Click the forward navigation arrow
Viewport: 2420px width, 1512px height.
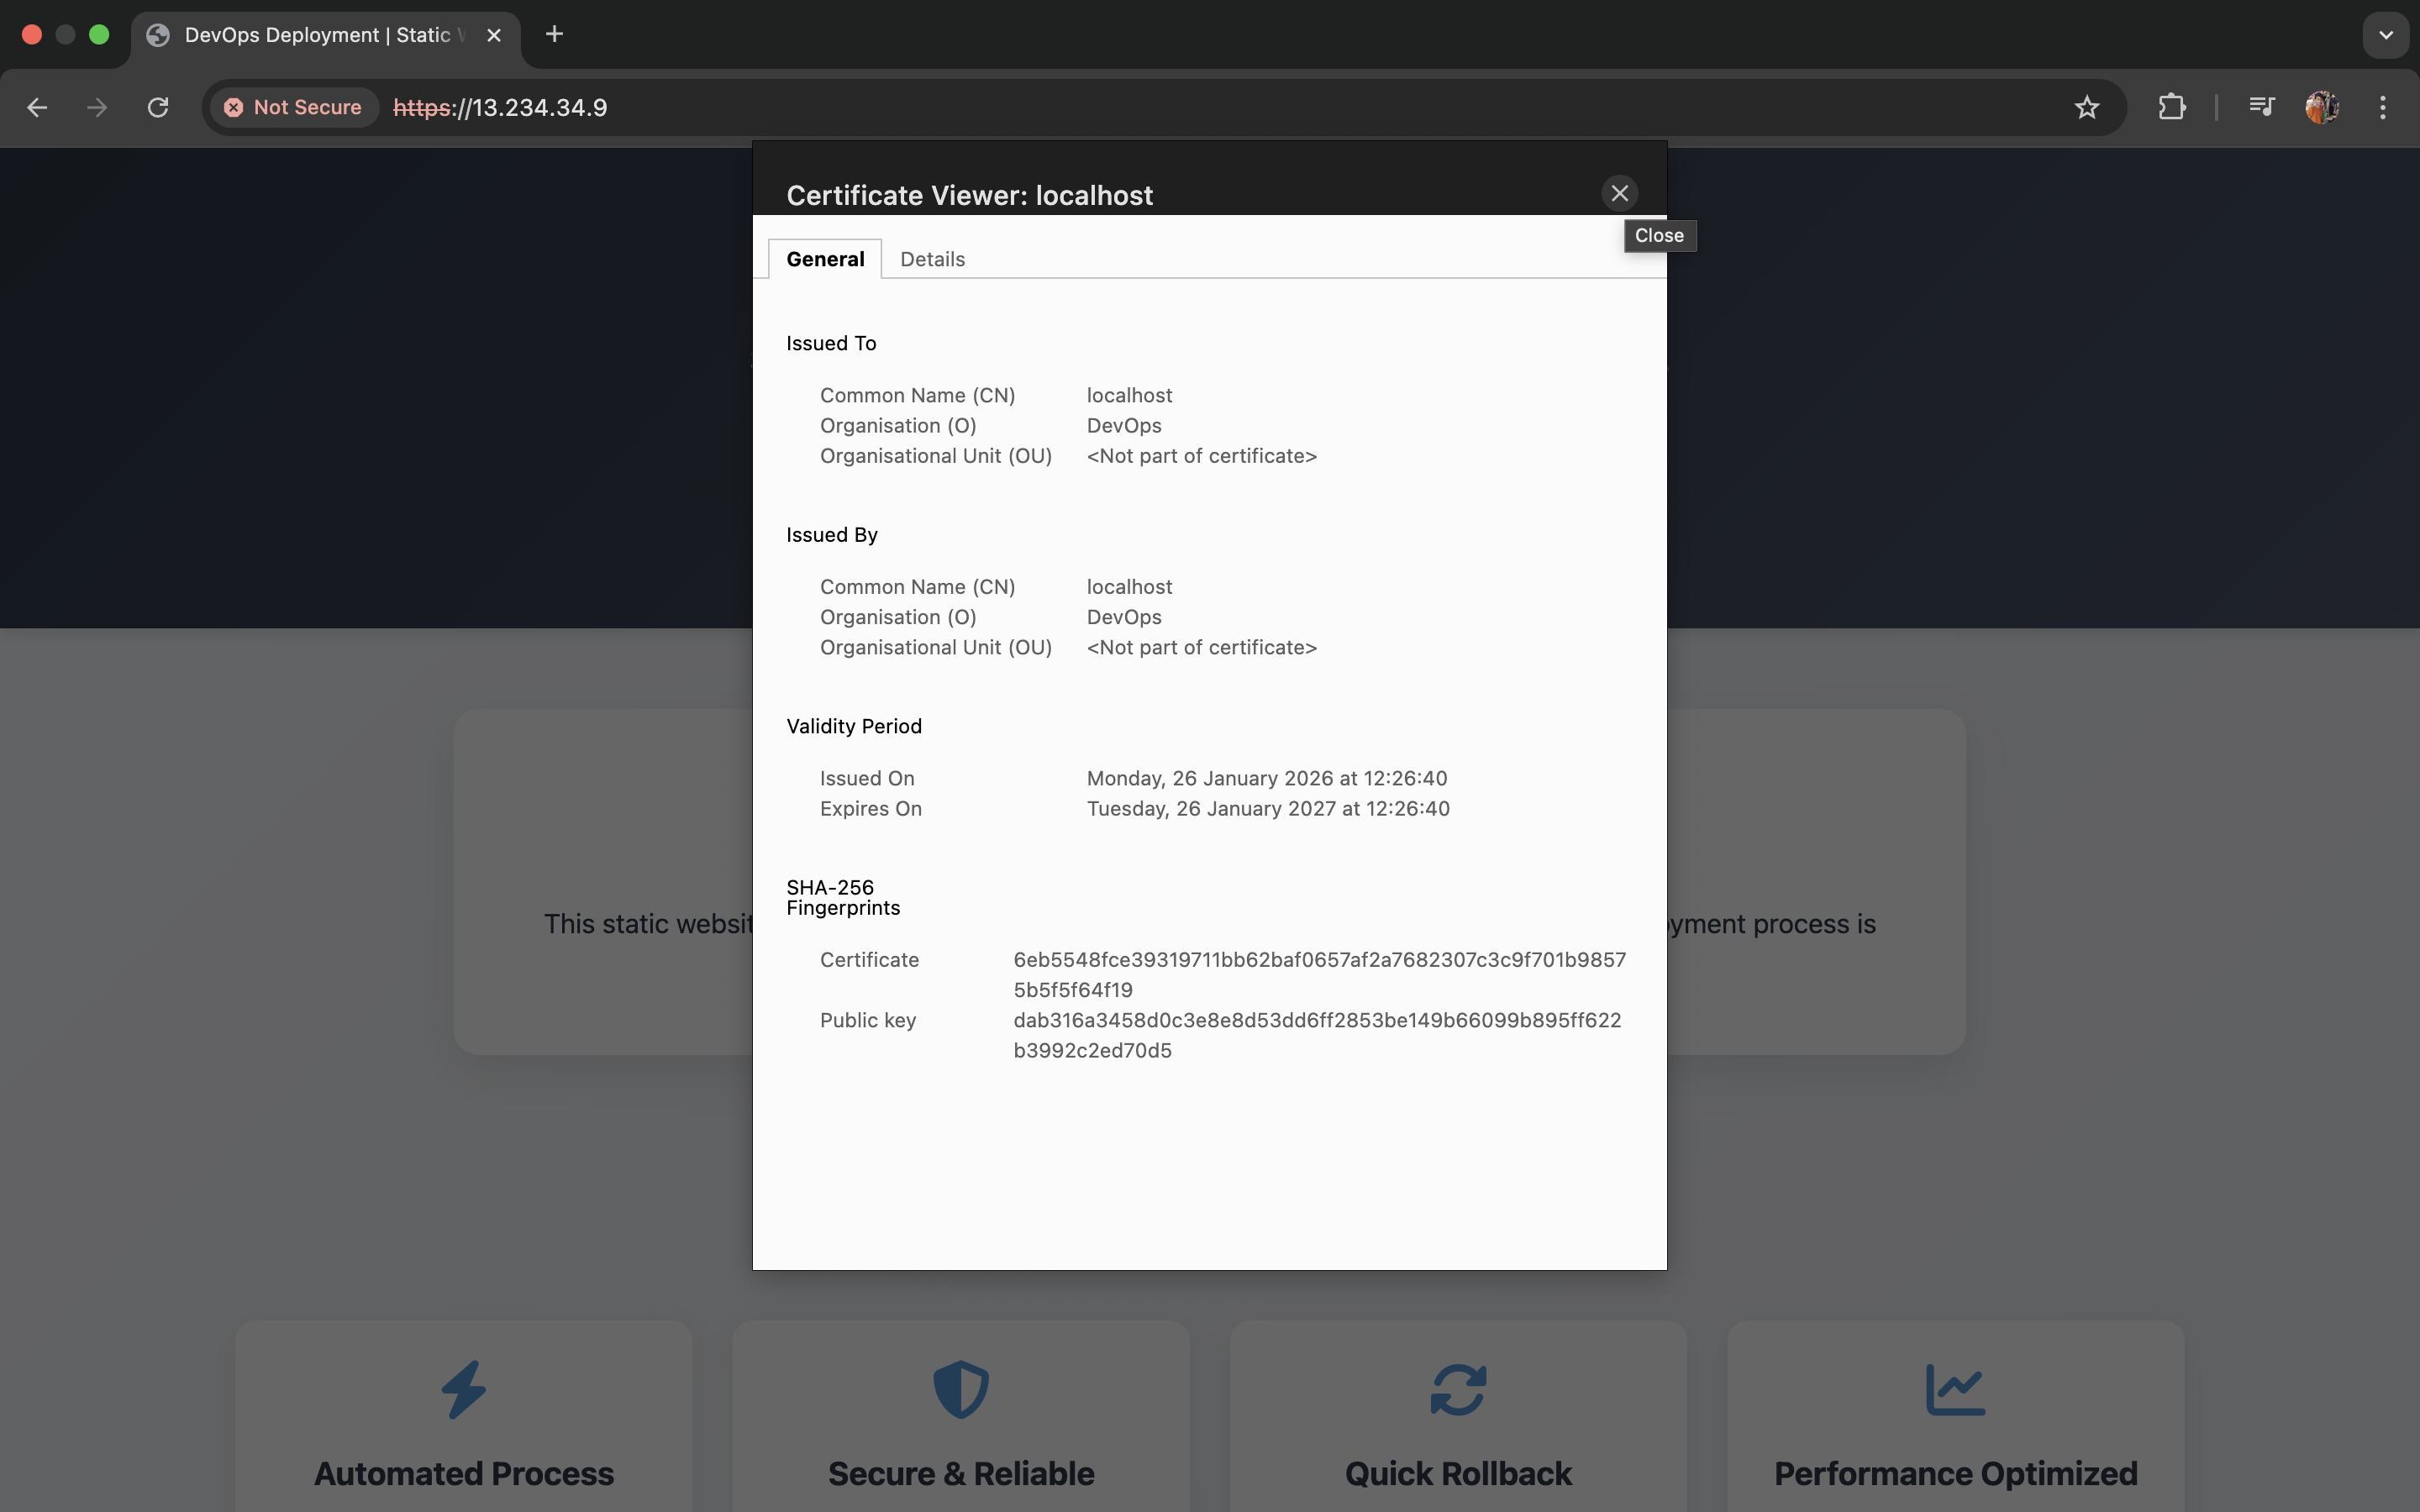[96, 107]
